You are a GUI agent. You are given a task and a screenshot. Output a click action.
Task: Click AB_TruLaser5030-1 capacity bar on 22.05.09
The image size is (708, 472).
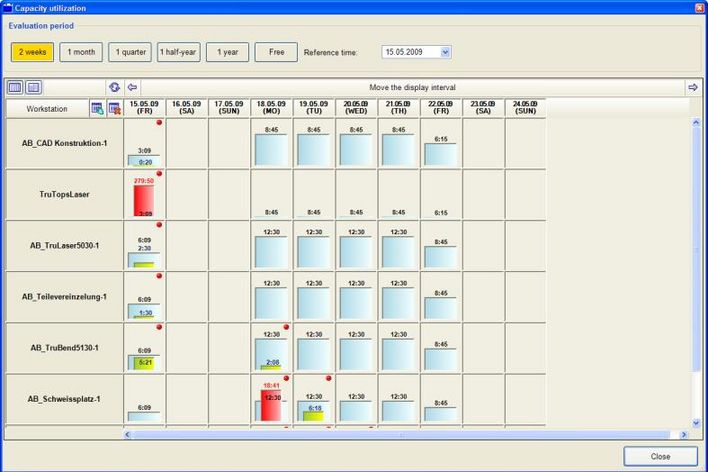(441, 257)
